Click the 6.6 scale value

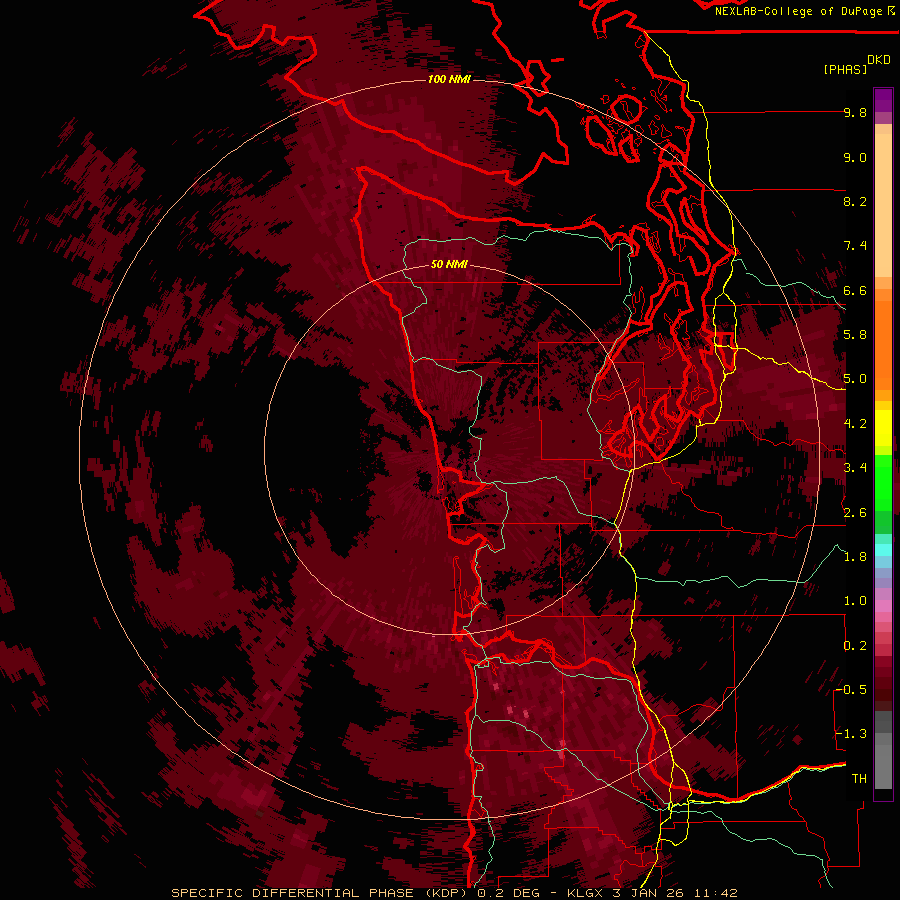855,290
